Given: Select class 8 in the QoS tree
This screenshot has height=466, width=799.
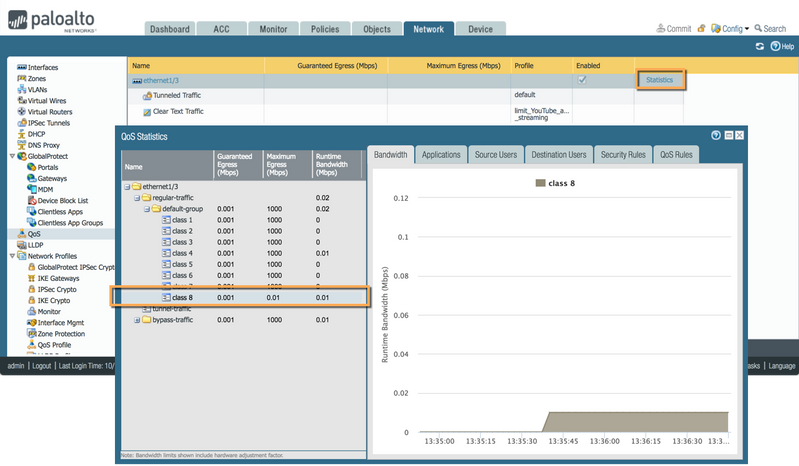Looking at the screenshot, I should 181,297.
